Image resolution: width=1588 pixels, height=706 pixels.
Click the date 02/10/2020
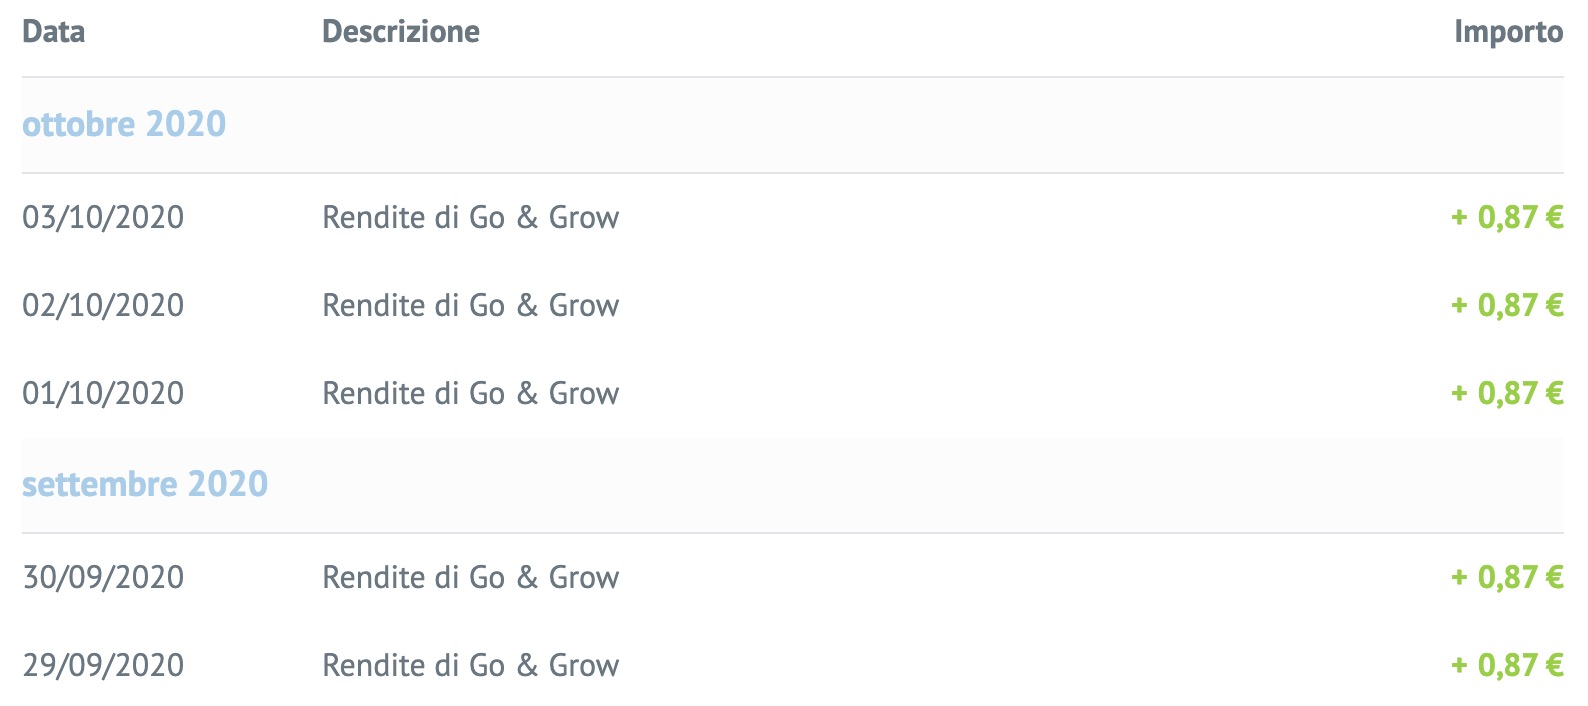click(103, 305)
